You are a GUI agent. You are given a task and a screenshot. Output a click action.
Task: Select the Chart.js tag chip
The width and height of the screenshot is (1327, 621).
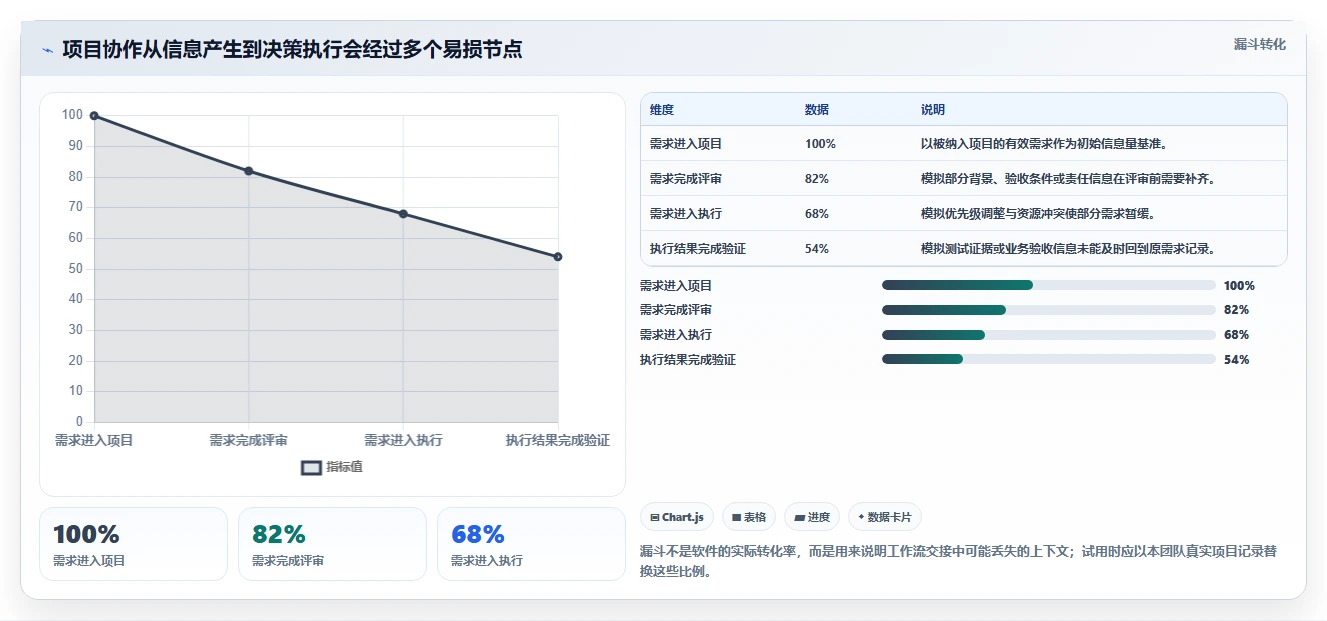[x=677, y=517]
